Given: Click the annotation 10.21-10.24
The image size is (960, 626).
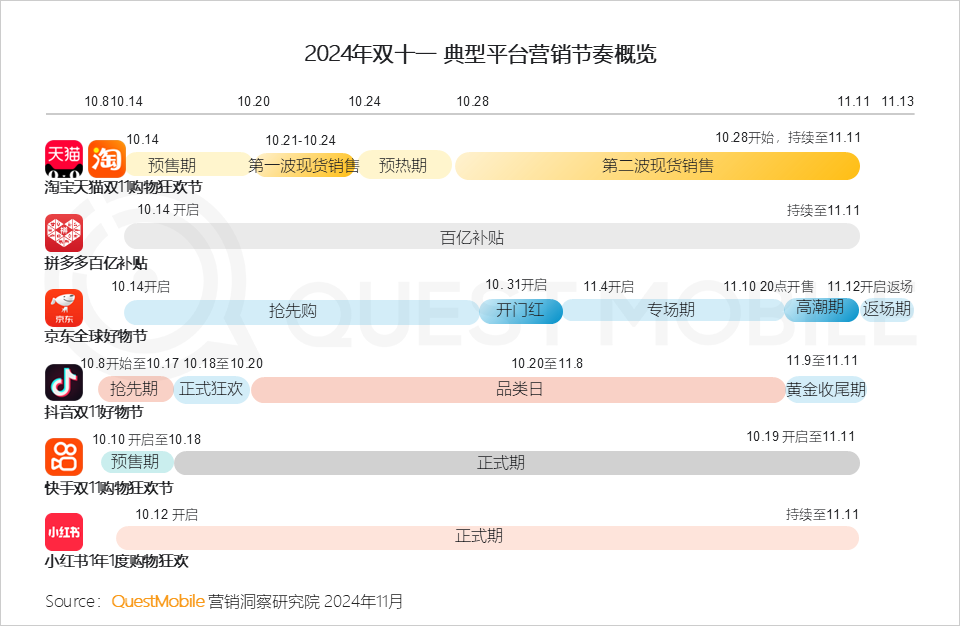Looking at the screenshot, I should [x=301, y=140].
